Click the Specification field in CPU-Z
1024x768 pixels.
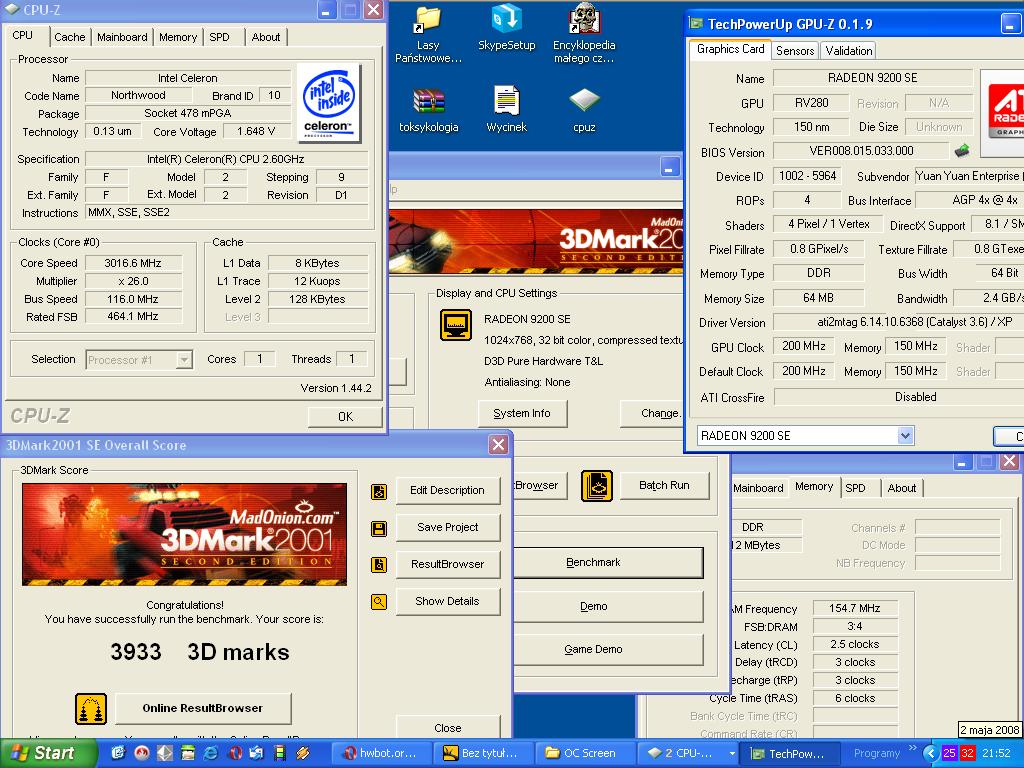[226, 159]
